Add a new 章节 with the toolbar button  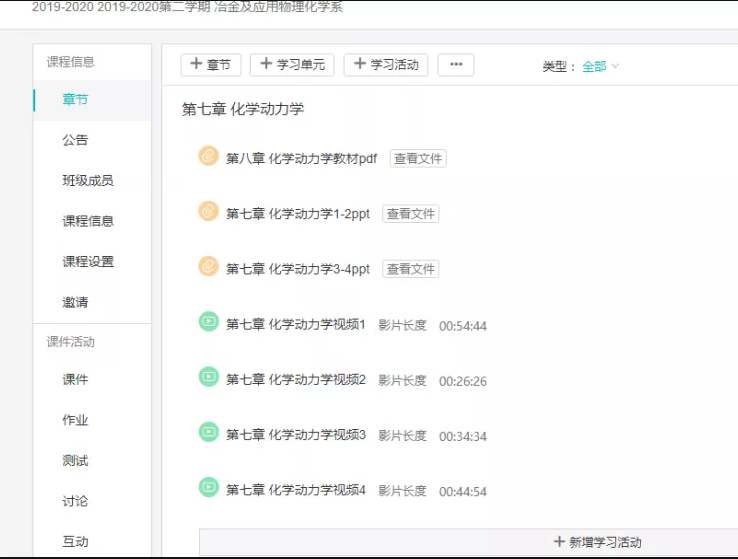click(x=211, y=65)
